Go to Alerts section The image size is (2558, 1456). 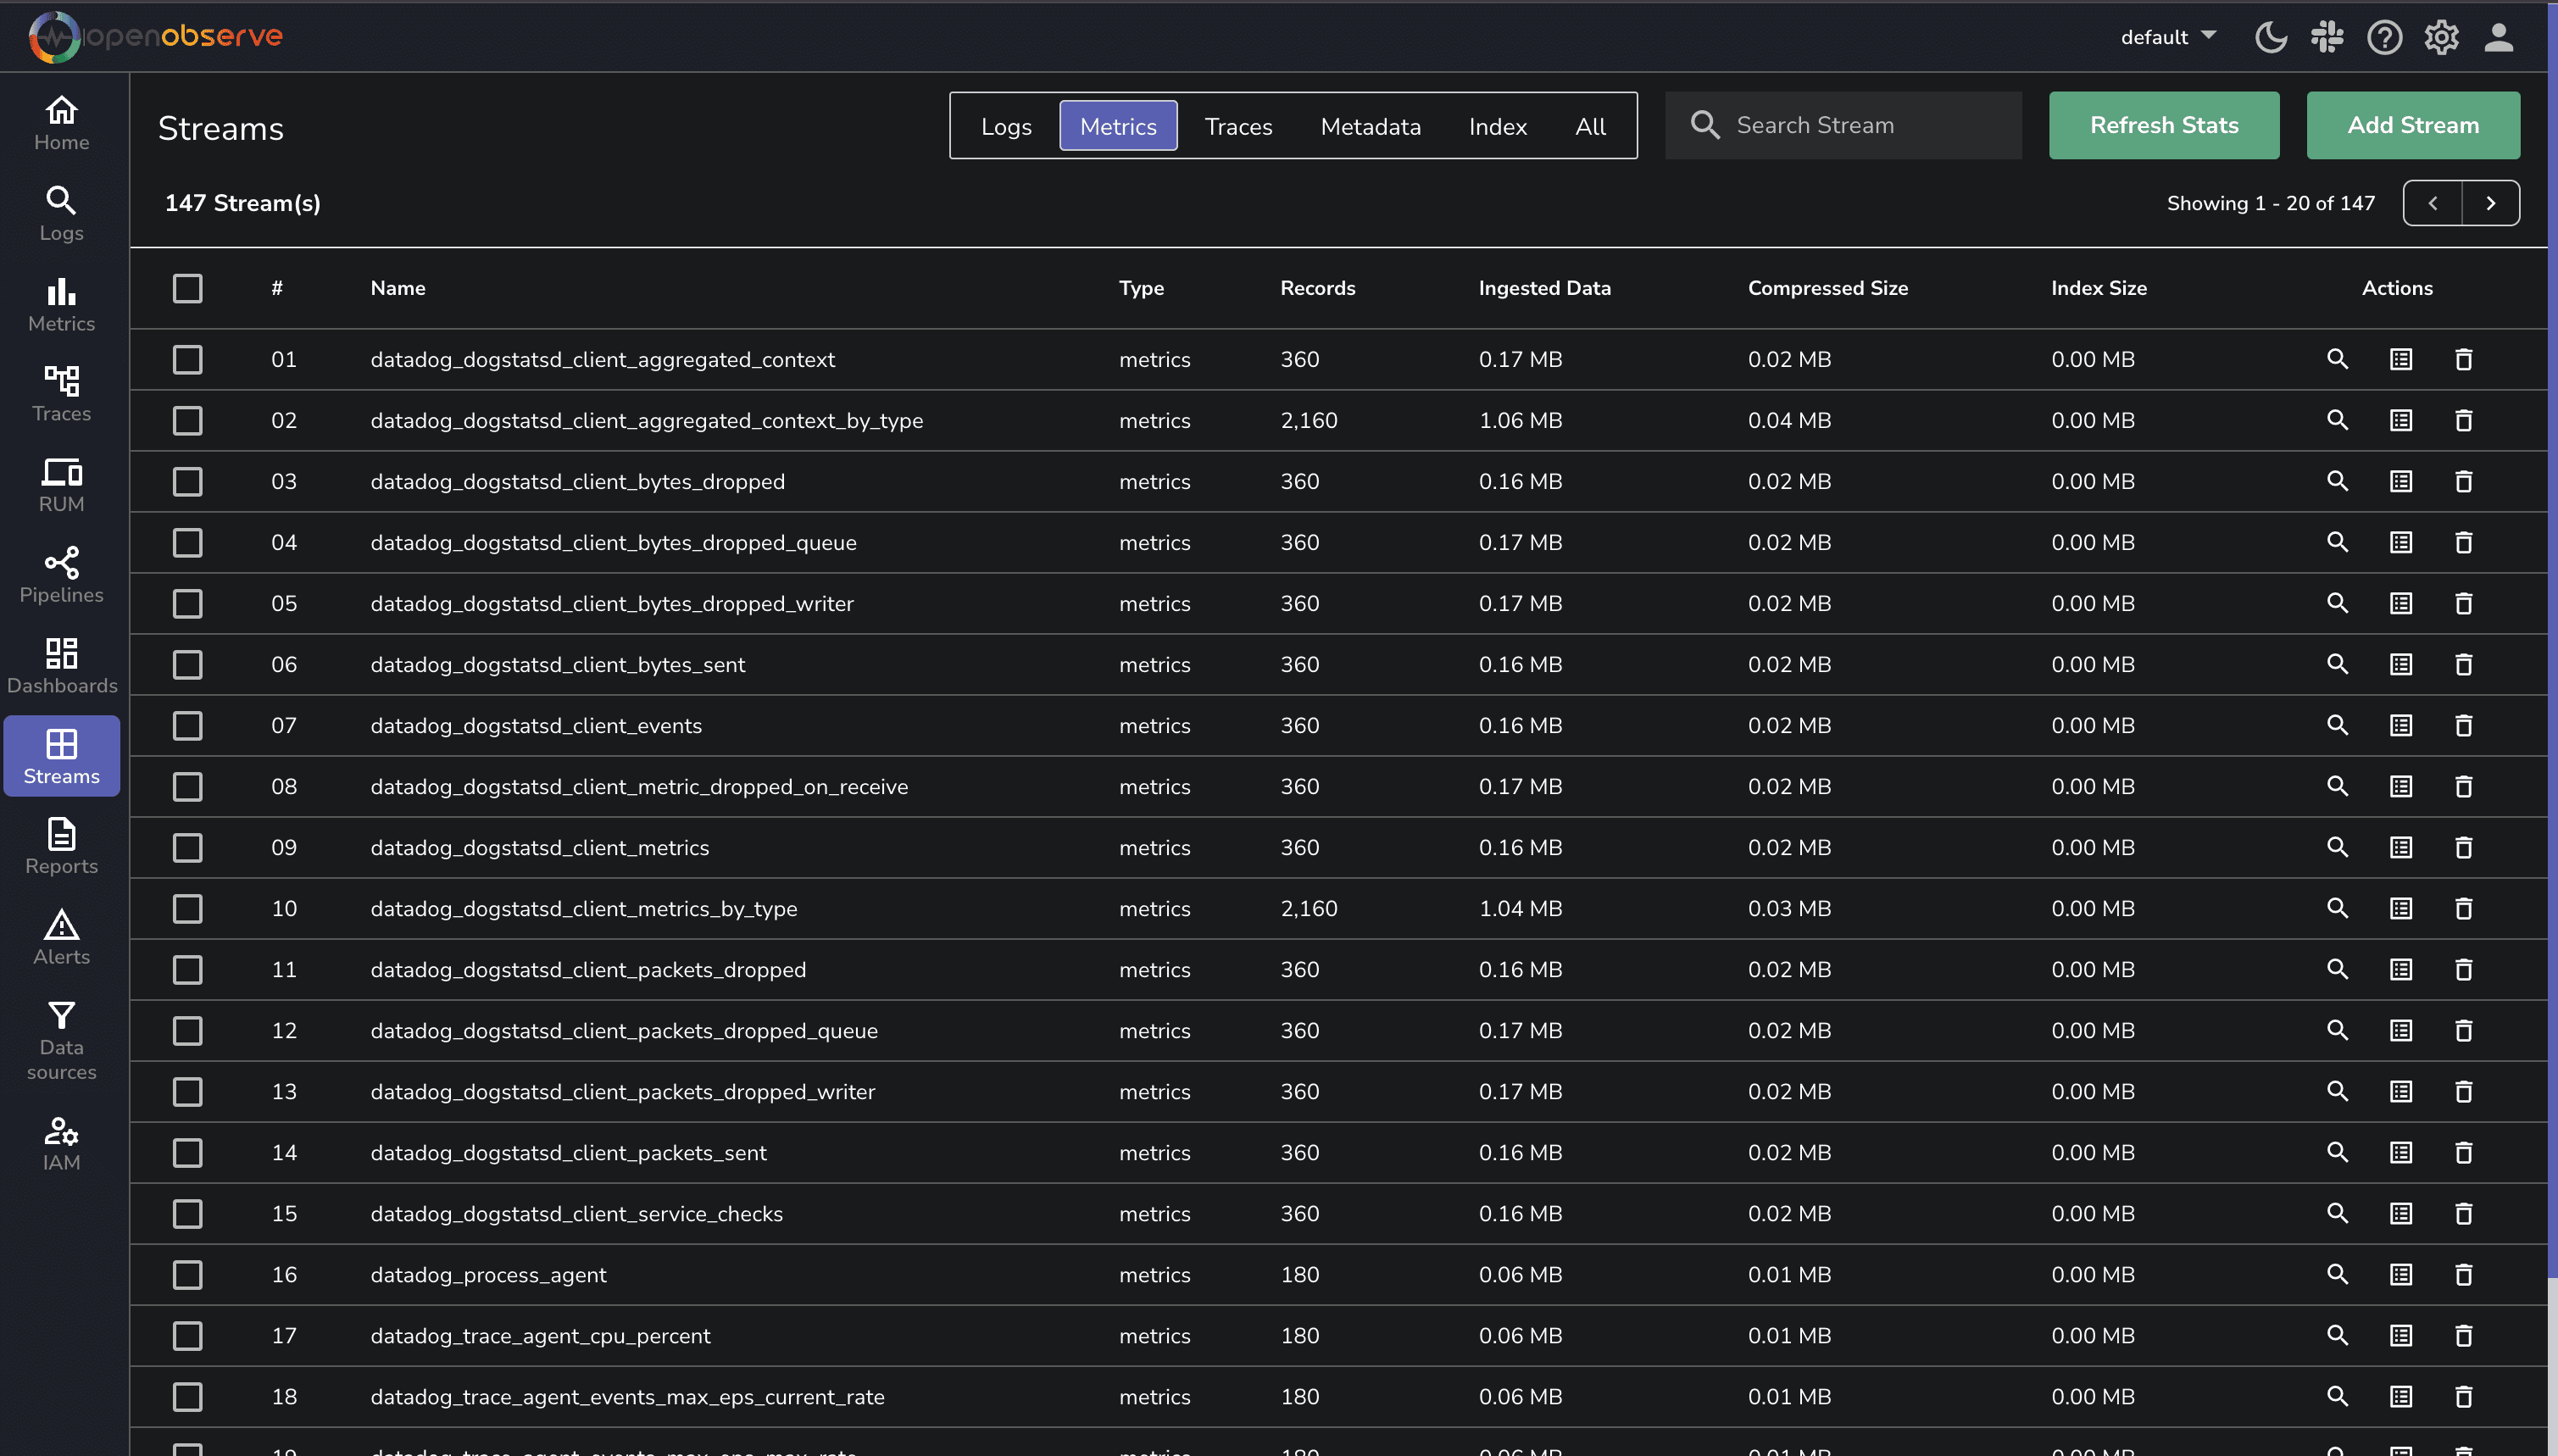pyautogui.click(x=61, y=937)
